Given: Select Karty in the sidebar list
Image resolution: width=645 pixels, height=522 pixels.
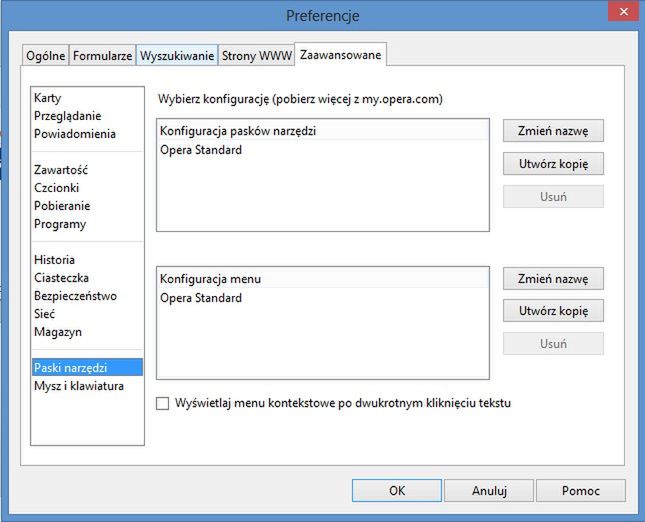Looking at the screenshot, I should 87,98.
